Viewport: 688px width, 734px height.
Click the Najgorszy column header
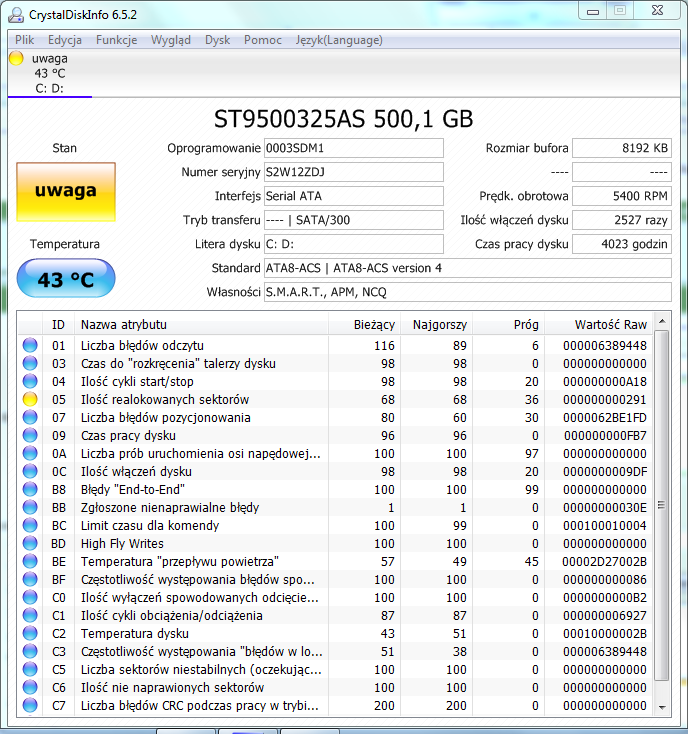pos(436,324)
